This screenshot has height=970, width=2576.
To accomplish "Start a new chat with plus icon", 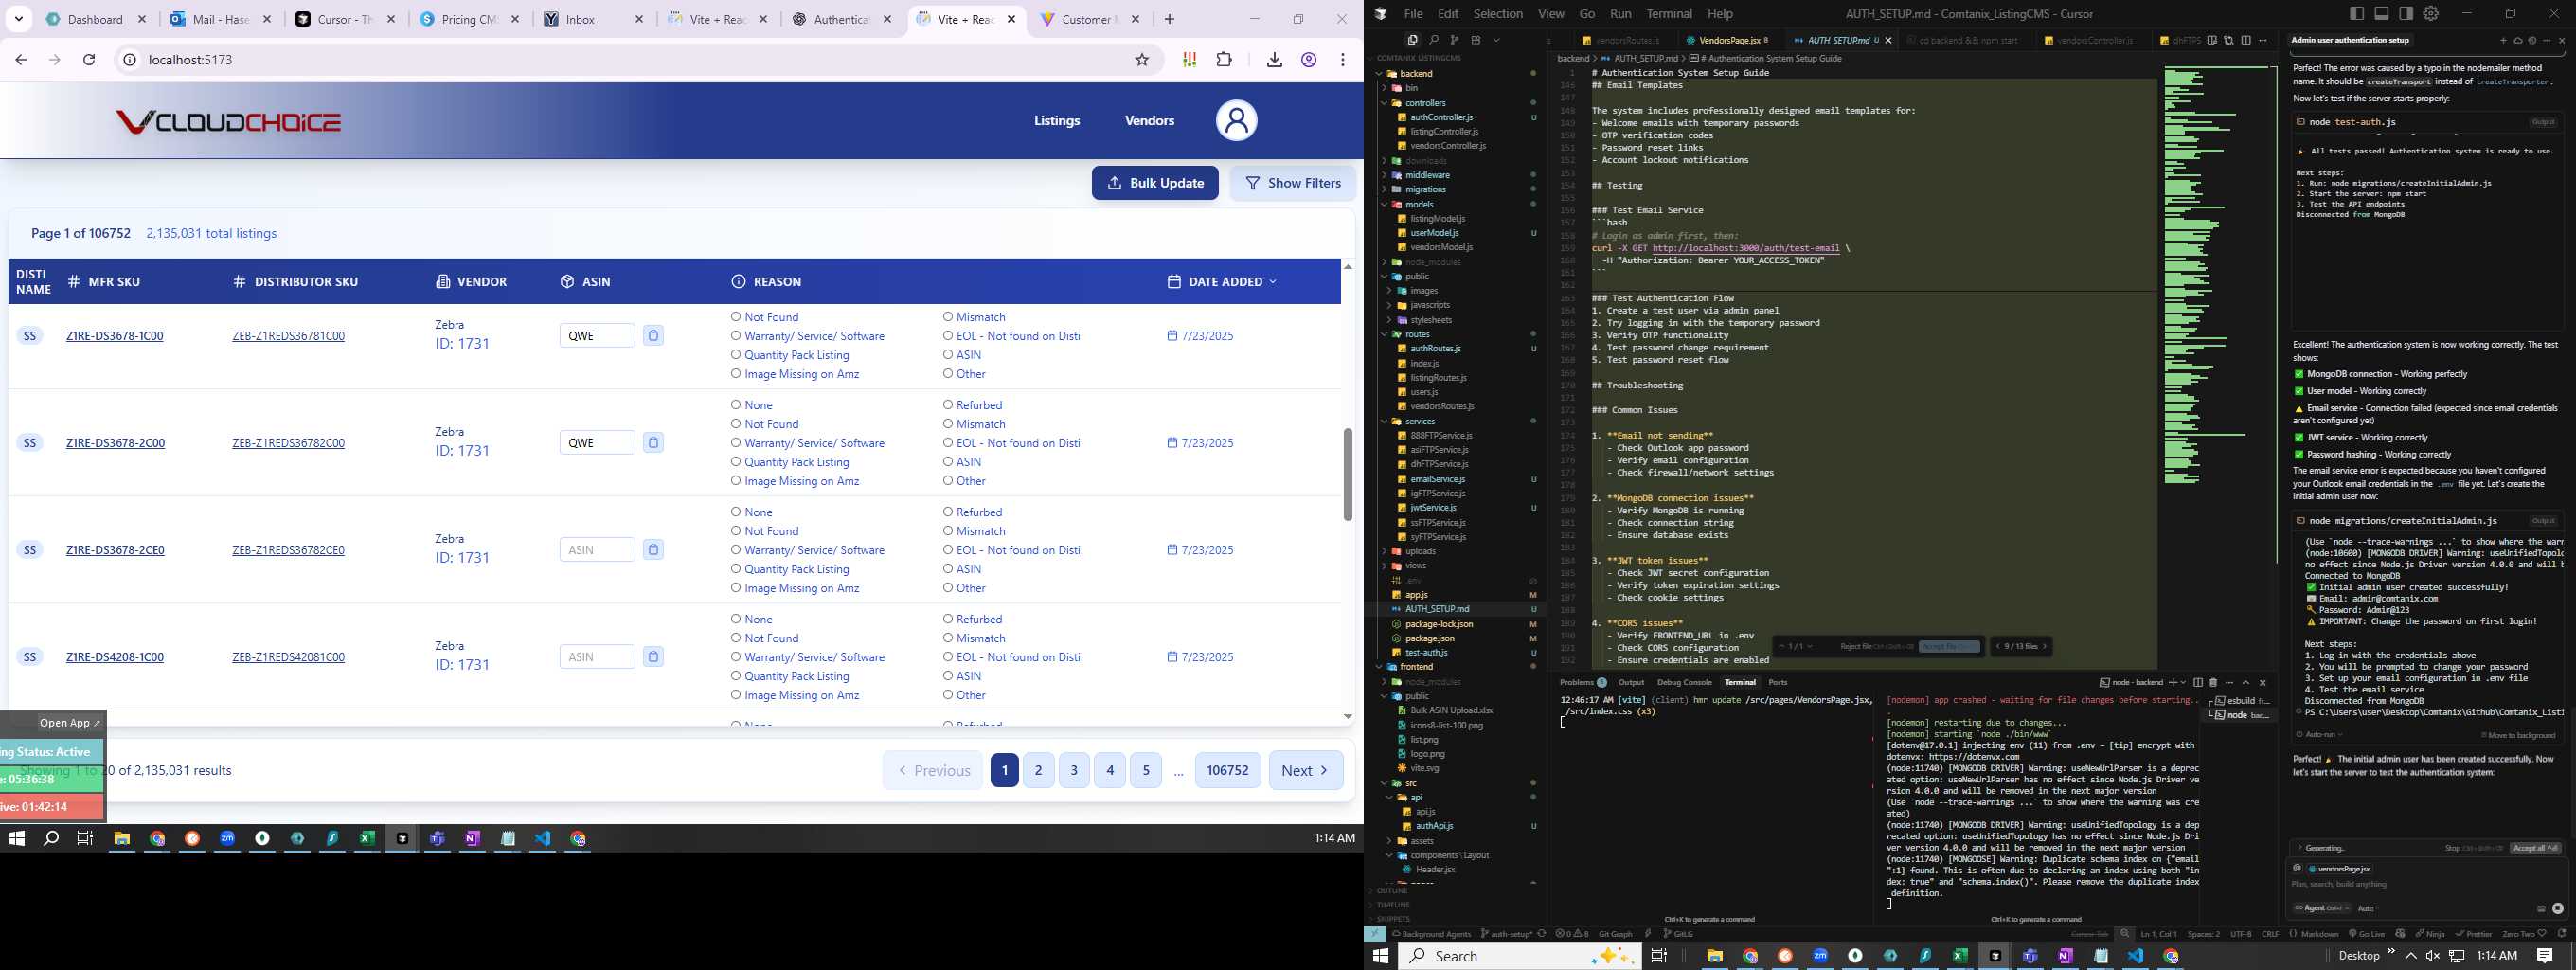I will pyautogui.click(x=2503, y=41).
